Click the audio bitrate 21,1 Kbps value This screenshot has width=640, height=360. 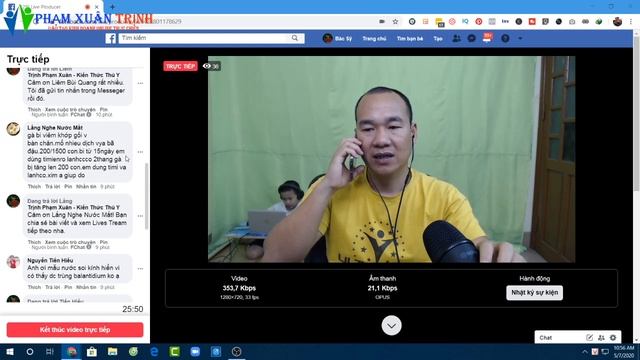tap(382, 288)
